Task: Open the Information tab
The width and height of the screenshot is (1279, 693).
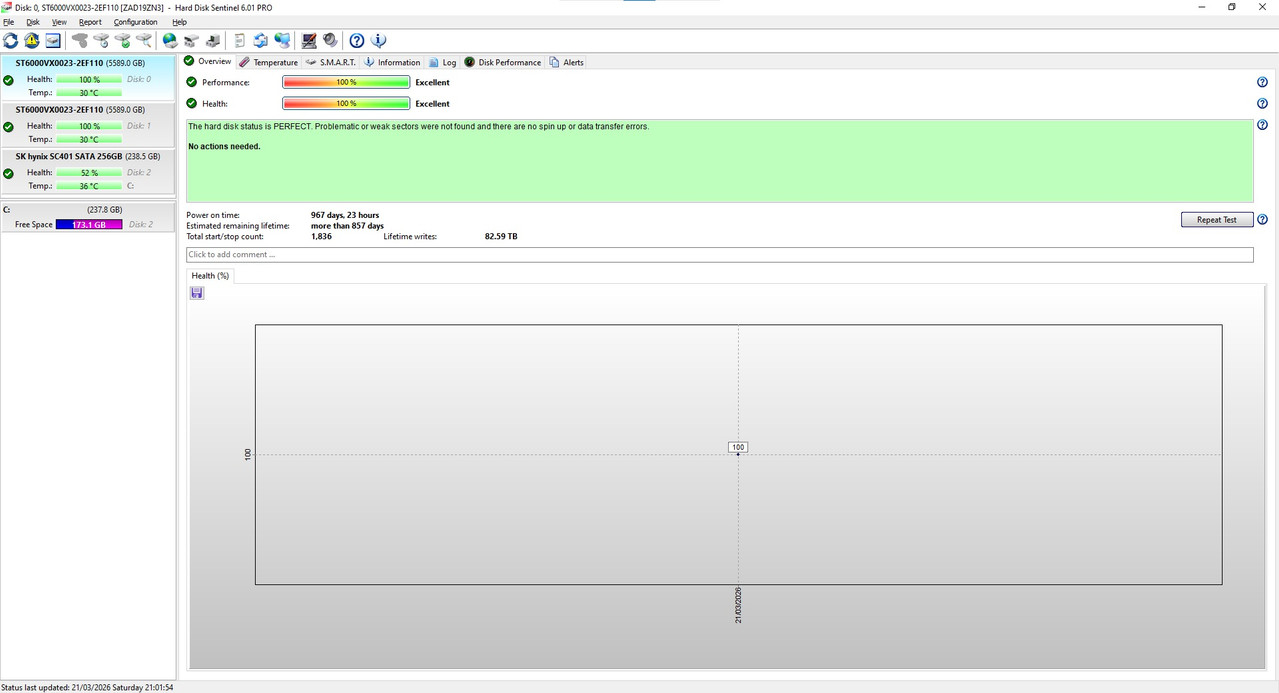Action: [x=391, y=62]
